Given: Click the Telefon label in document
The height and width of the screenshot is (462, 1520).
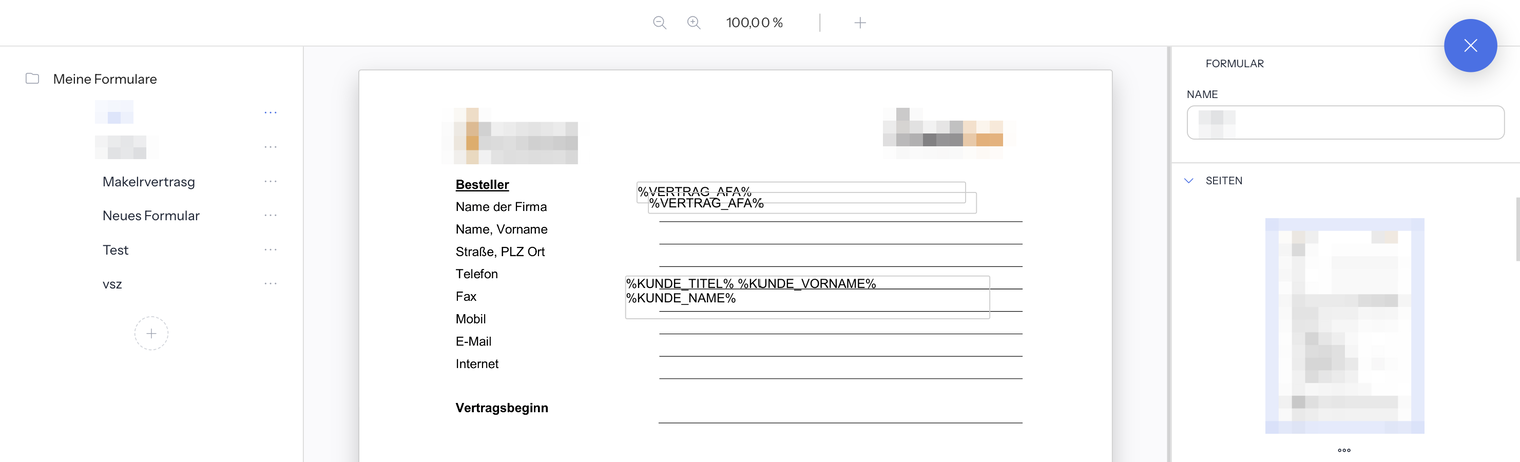Looking at the screenshot, I should [477, 274].
